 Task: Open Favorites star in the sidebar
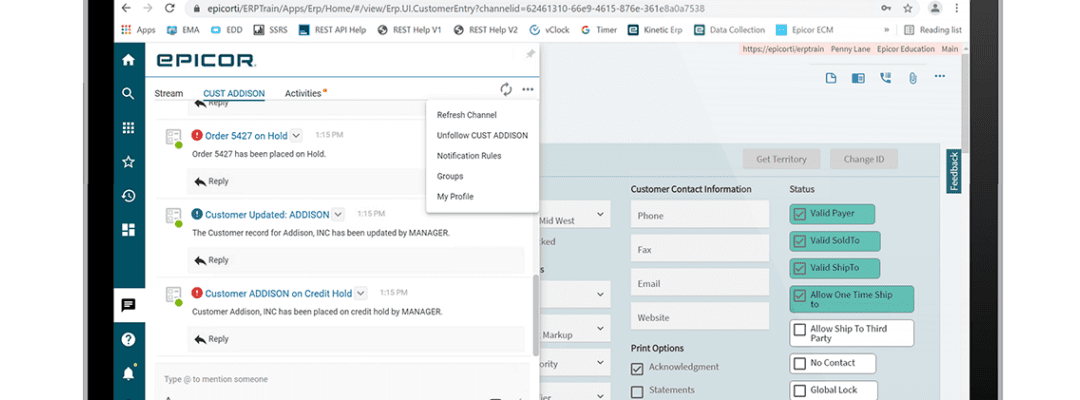[x=128, y=162]
